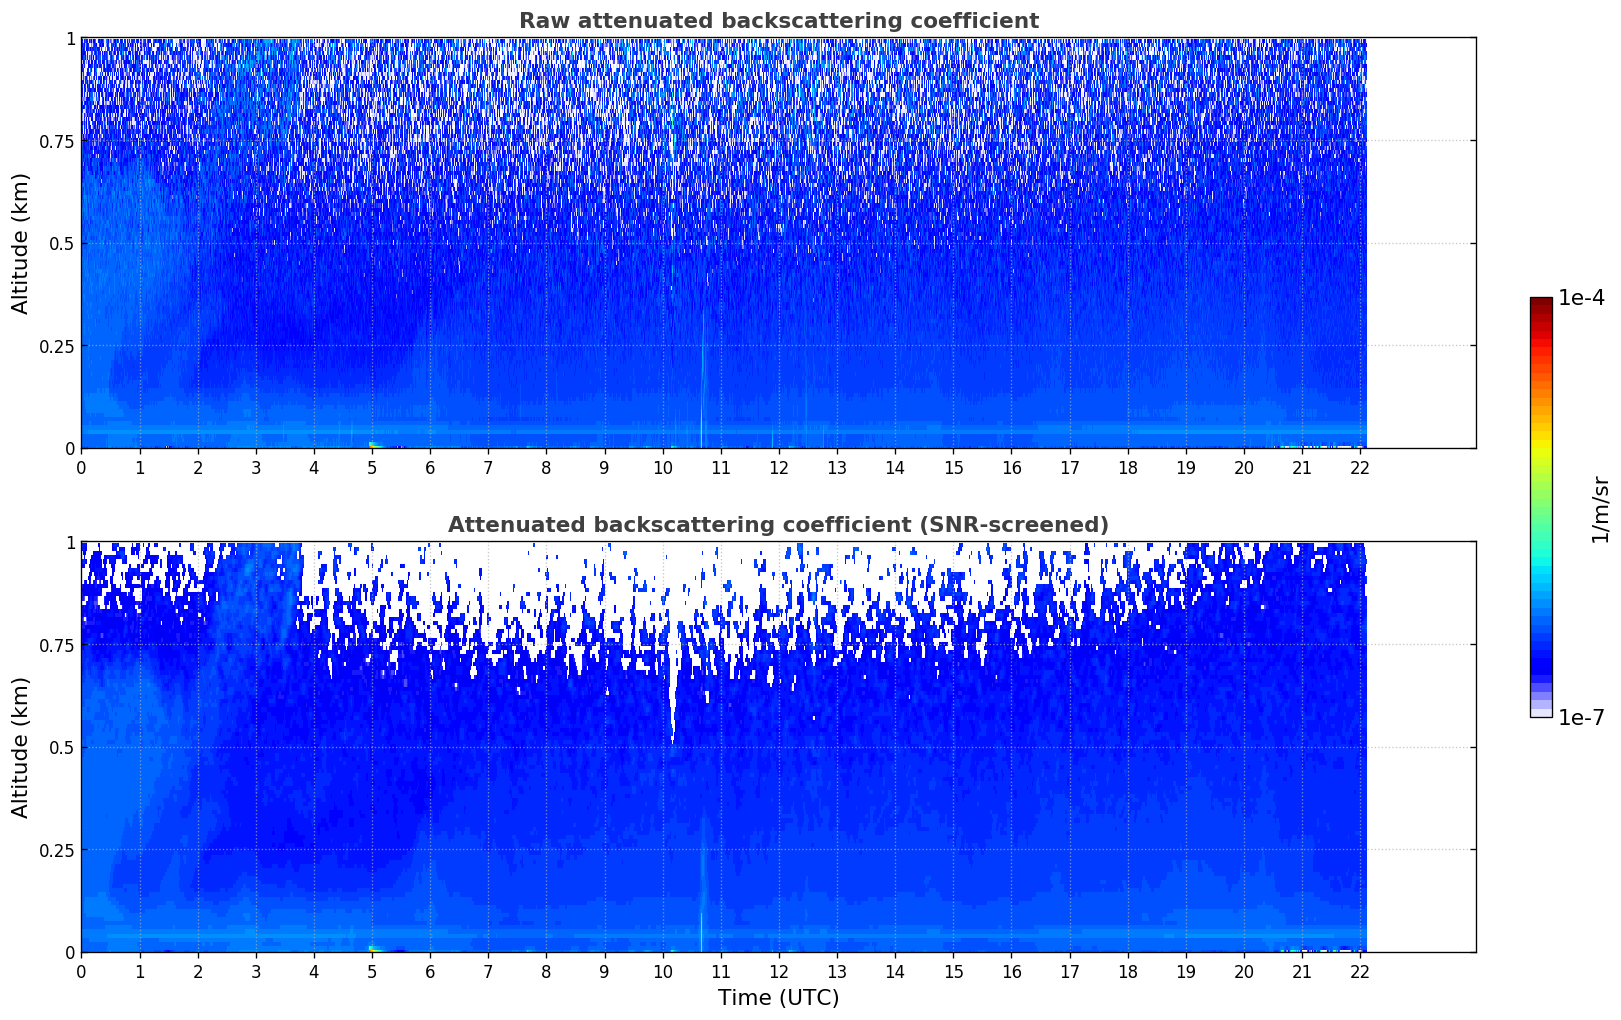
Task: Click the hour '14' tick under bottom plot
Action: tap(895, 971)
